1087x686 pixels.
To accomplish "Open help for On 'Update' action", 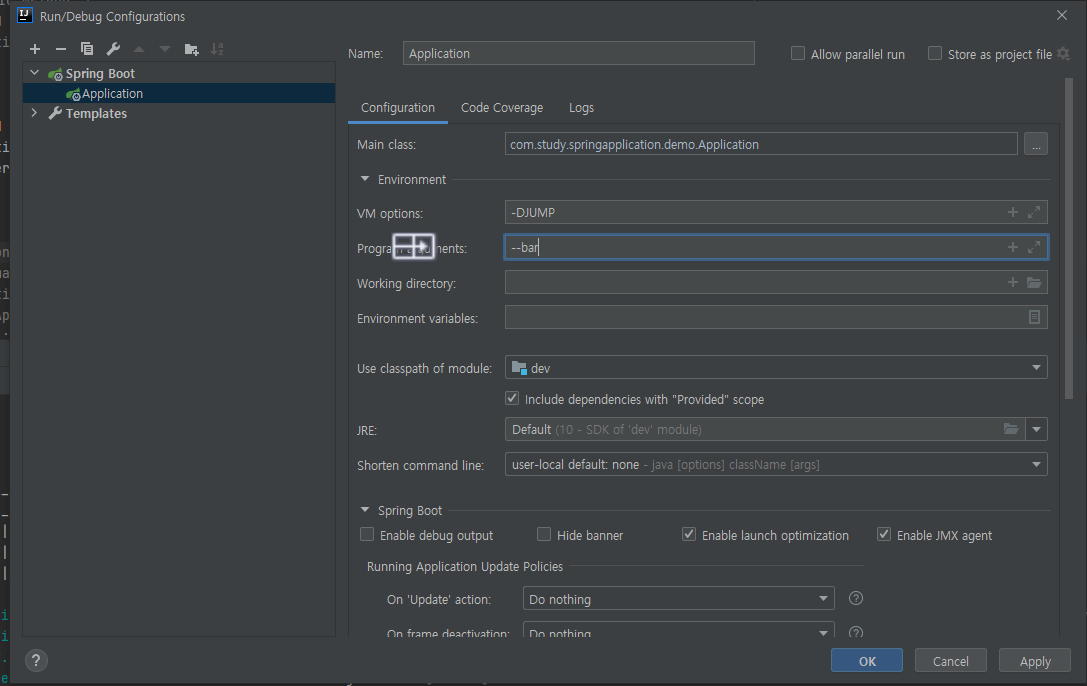I will [856, 598].
